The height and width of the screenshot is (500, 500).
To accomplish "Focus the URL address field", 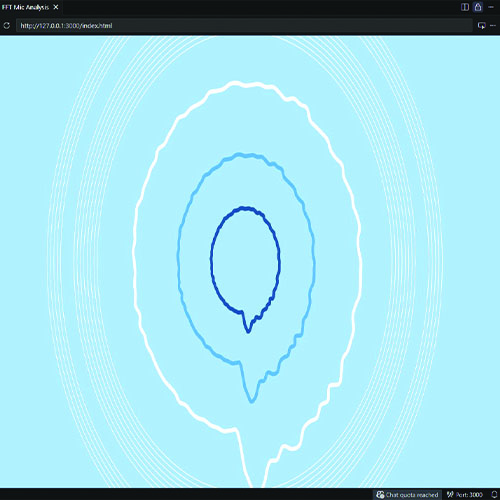I will coord(244,26).
